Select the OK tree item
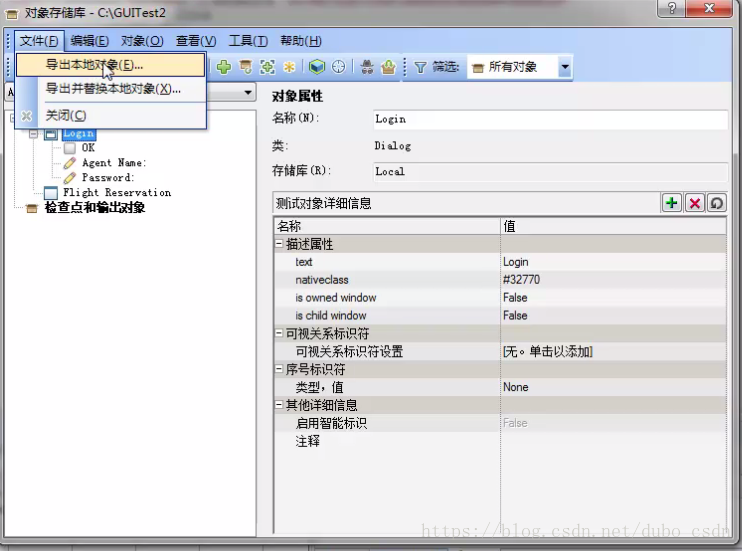This screenshot has height=551, width=742. coord(88,148)
